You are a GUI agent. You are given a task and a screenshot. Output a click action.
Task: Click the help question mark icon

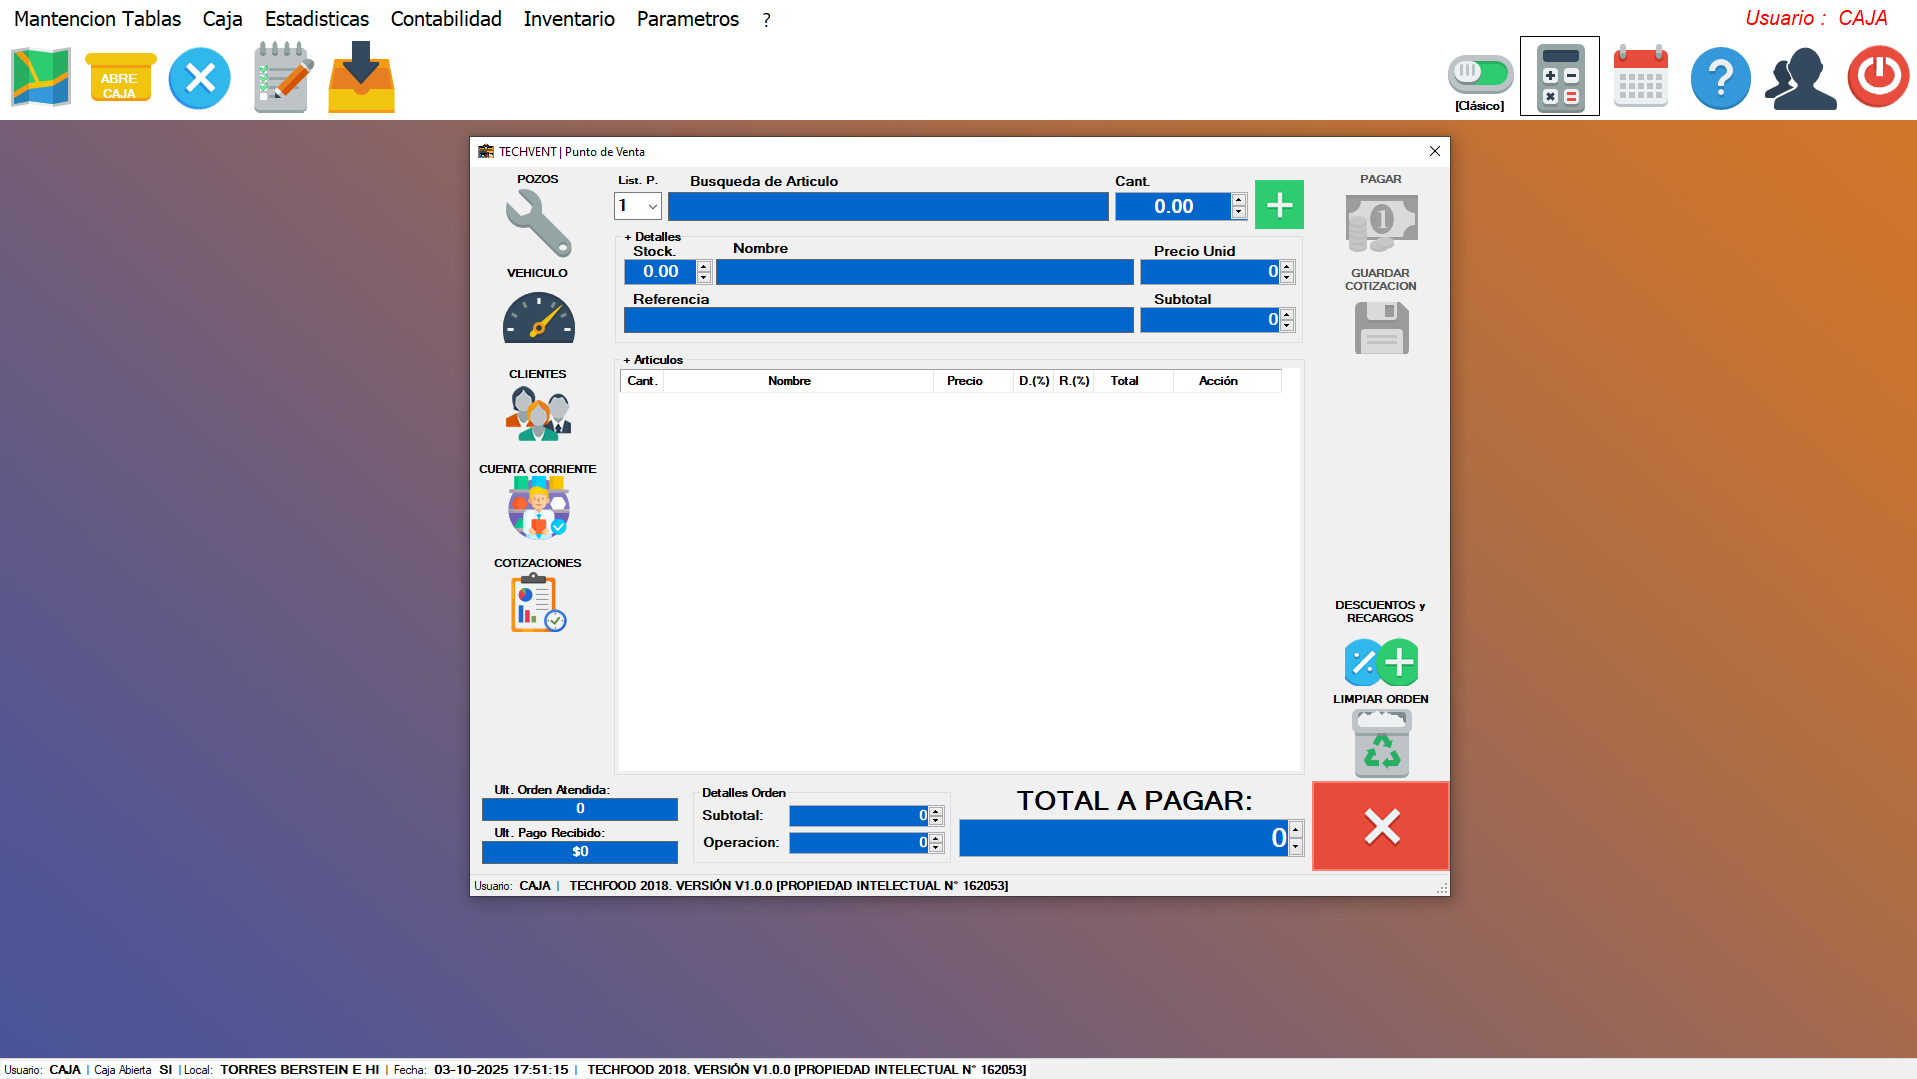(x=1720, y=77)
